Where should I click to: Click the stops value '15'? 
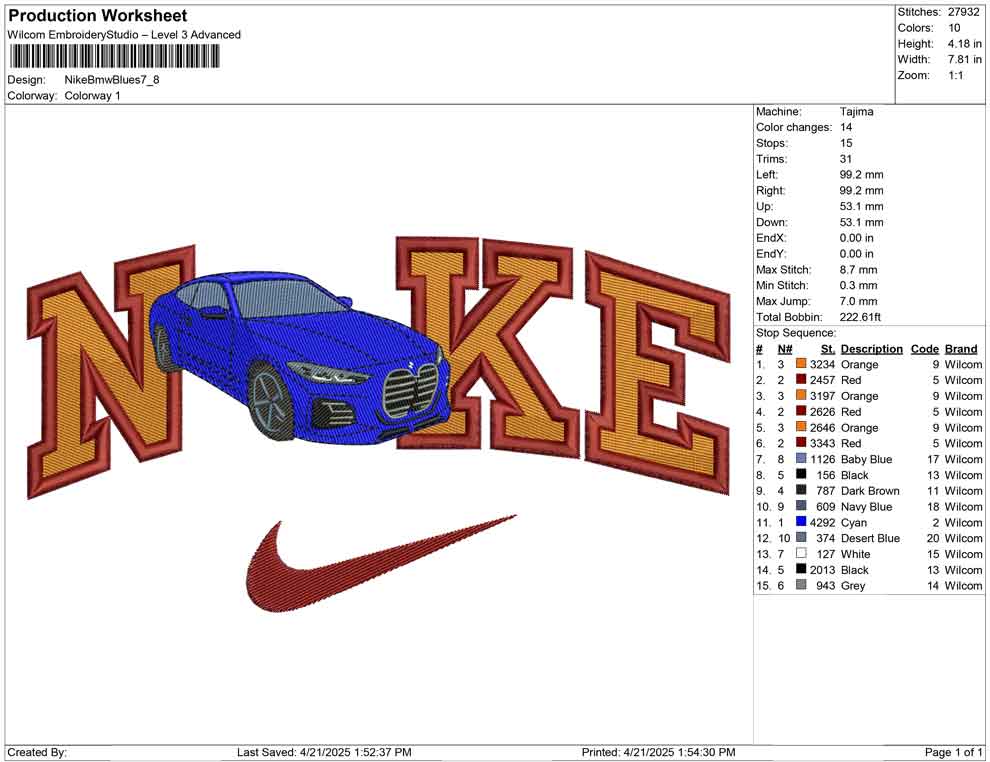[x=846, y=143]
